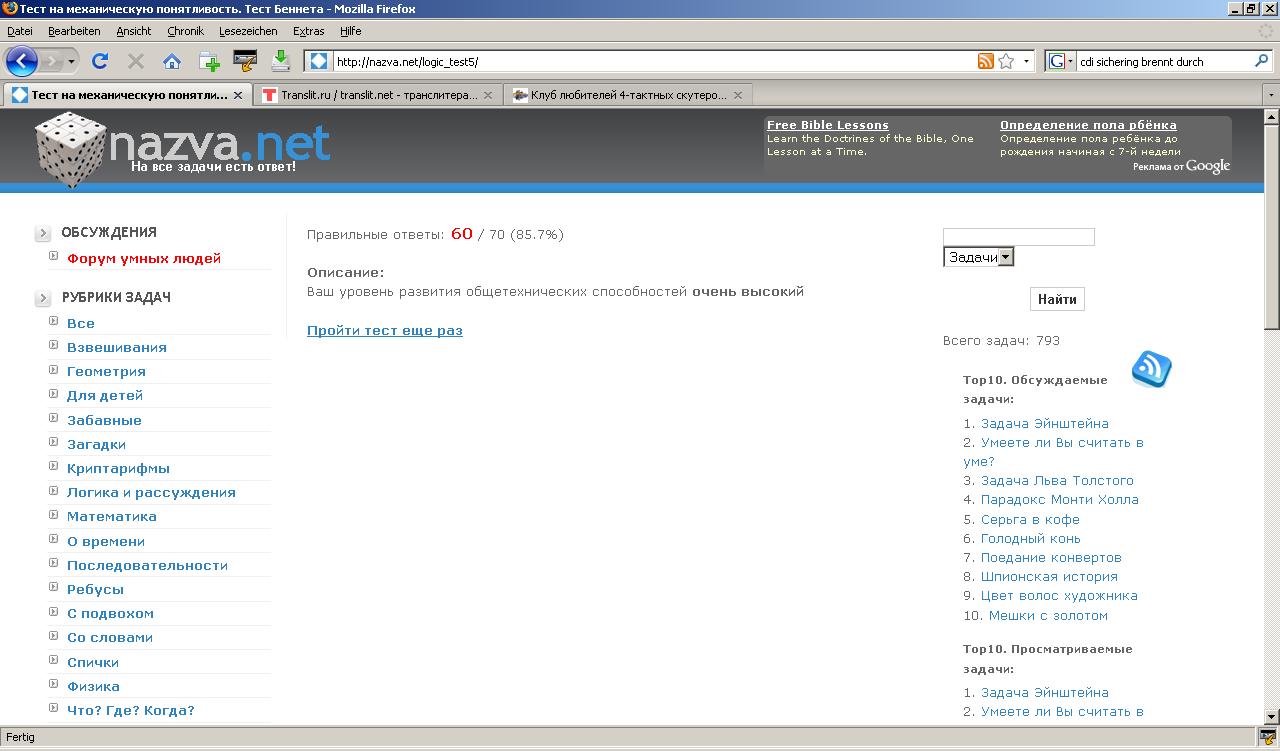Image resolution: width=1280 pixels, height=751 pixels.
Task: Close the scooter club tab
Action: pyautogui.click(x=738, y=95)
